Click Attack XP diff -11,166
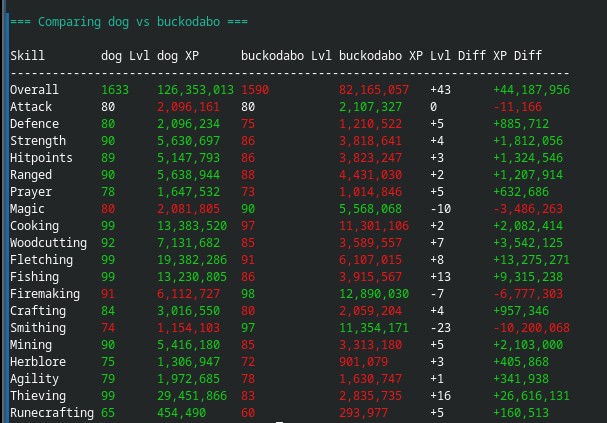The image size is (607, 423). pyautogui.click(x=518, y=107)
